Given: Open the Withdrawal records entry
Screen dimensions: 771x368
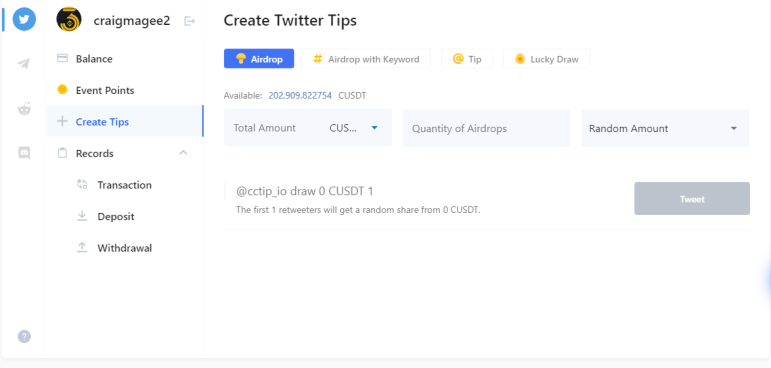Looking at the screenshot, I should pyautogui.click(x=125, y=248).
